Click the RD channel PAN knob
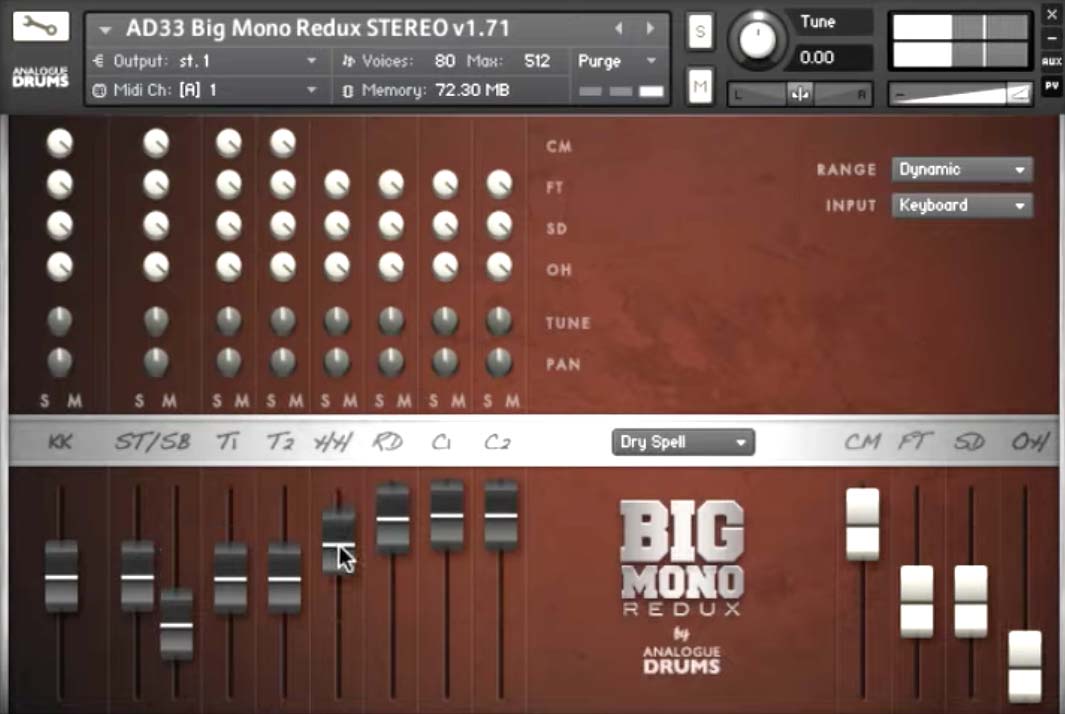The image size is (1065, 714). point(391,362)
